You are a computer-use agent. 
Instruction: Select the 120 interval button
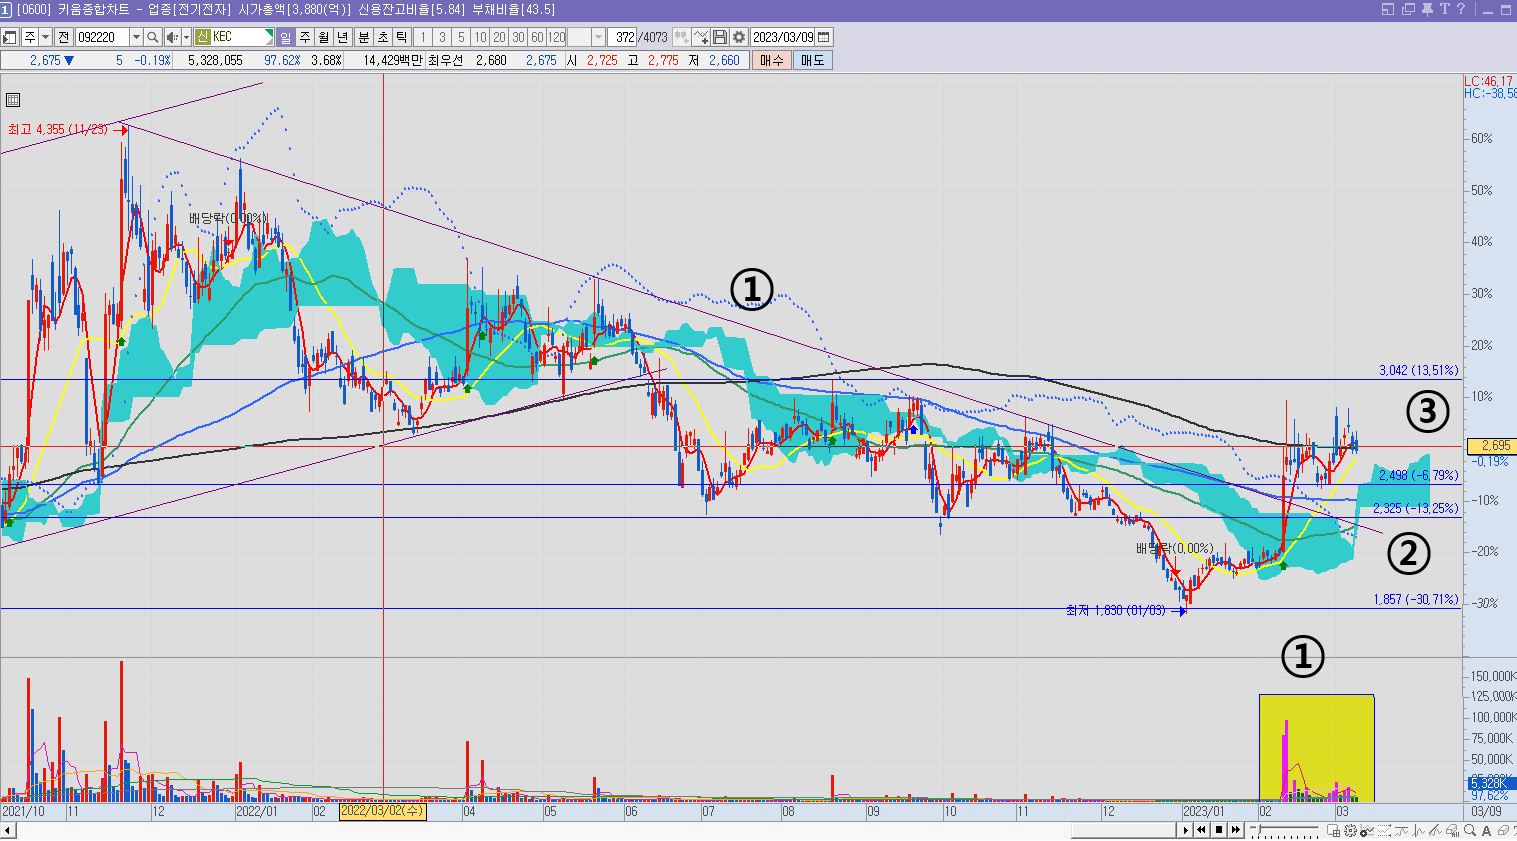pos(557,37)
